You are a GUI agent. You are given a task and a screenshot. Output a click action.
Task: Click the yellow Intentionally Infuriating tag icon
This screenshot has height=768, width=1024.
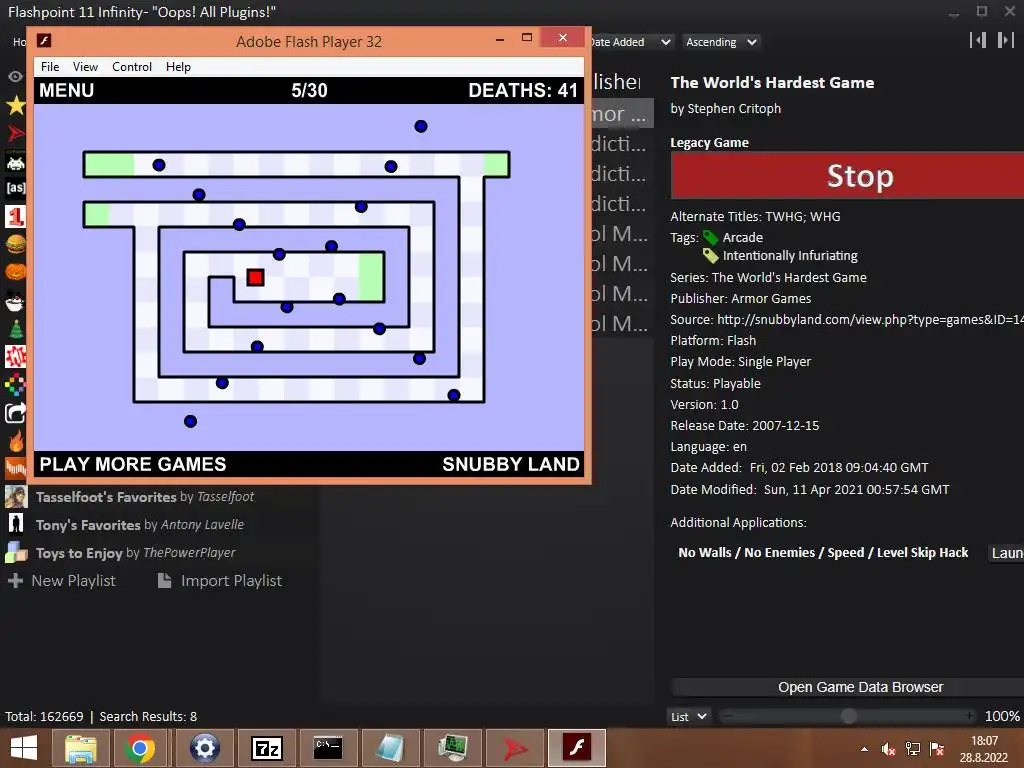coord(711,256)
